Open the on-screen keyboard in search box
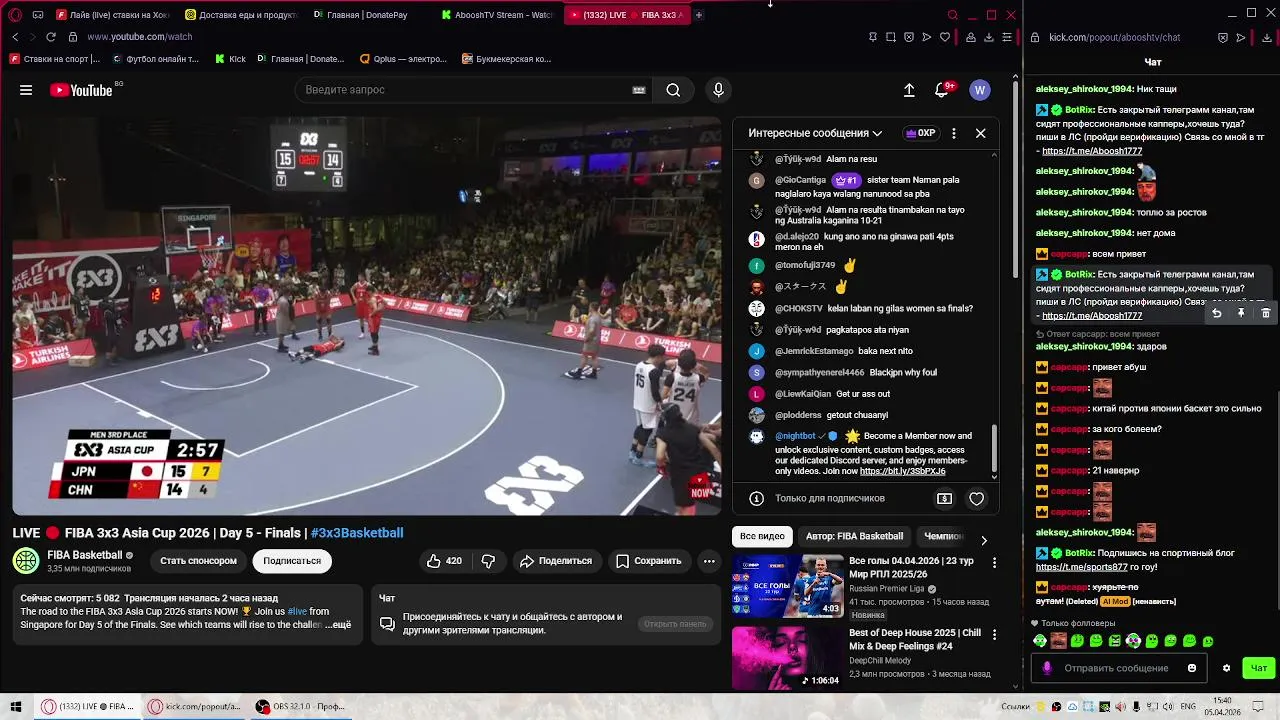The height and width of the screenshot is (720, 1280). coord(639,90)
